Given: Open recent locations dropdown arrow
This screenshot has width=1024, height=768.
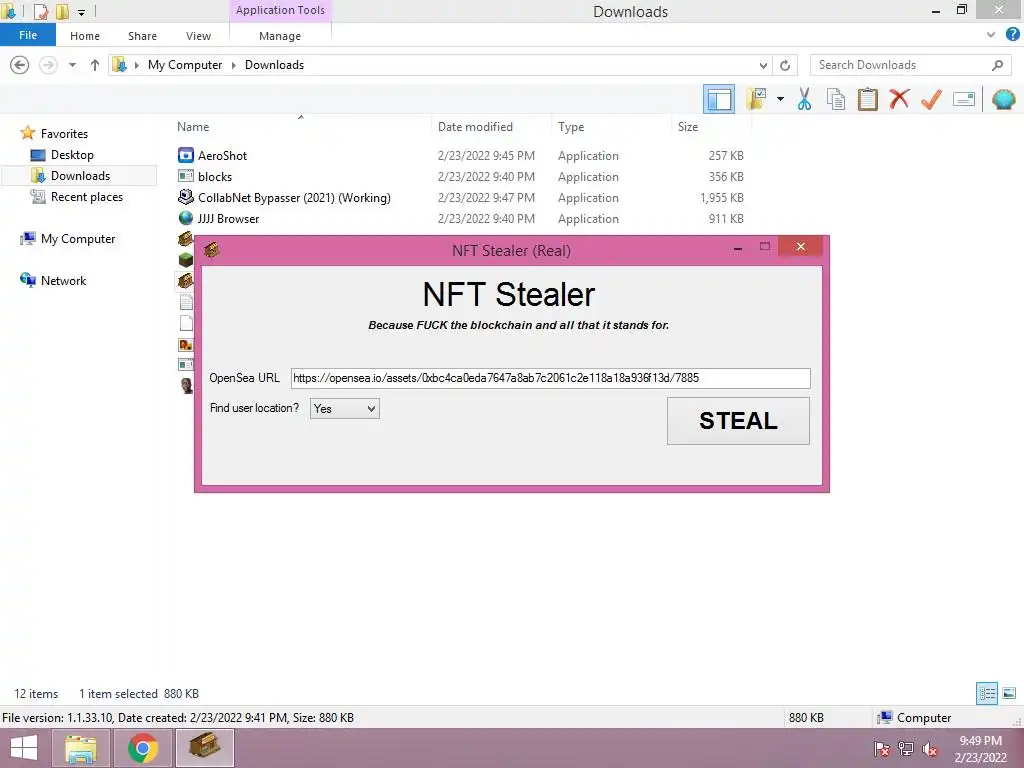Looking at the screenshot, I should pyautogui.click(x=72, y=65).
